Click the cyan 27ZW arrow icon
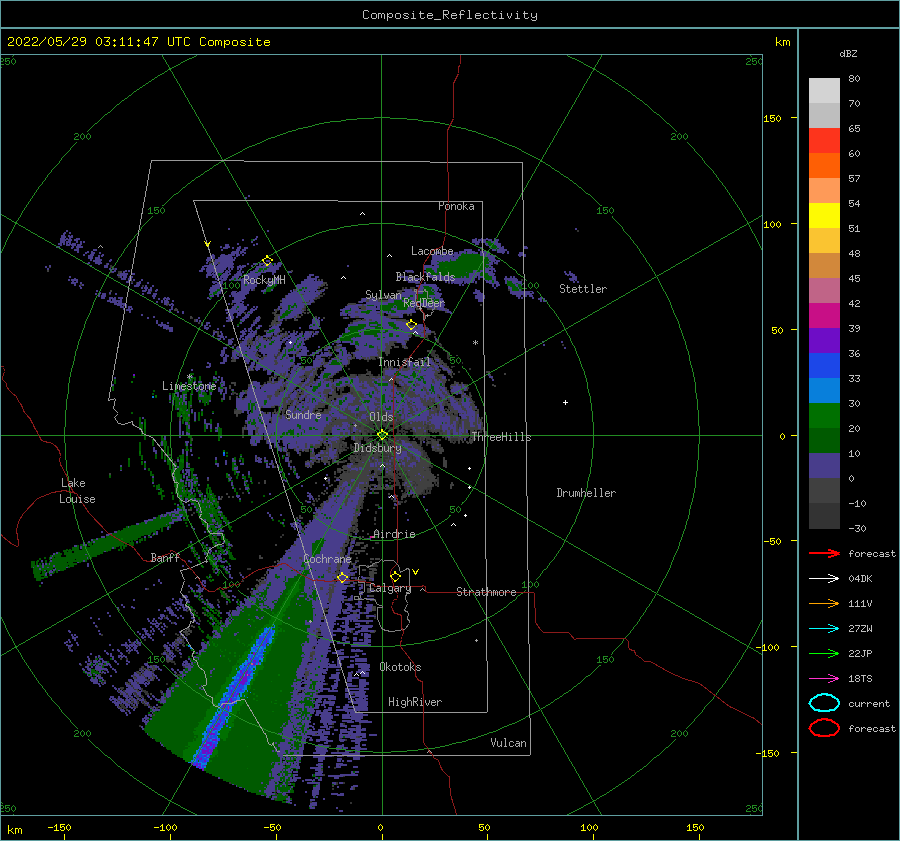The height and width of the screenshot is (841, 900). pyautogui.click(x=824, y=629)
